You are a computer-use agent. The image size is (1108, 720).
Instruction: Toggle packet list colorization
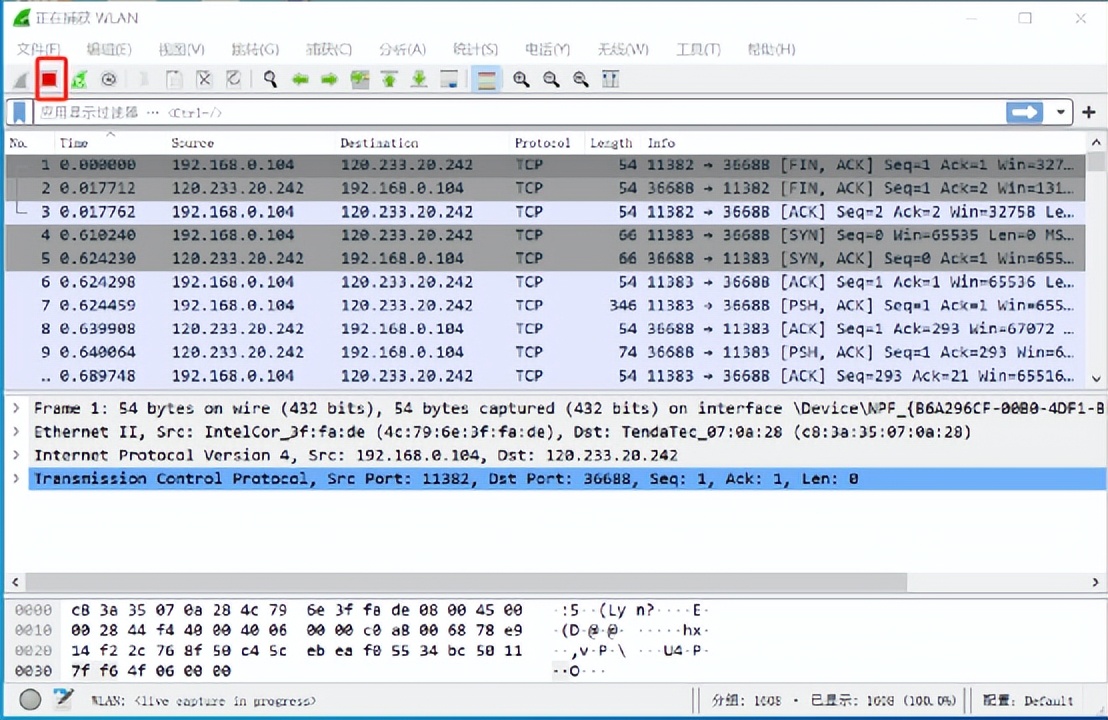(x=486, y=79)
